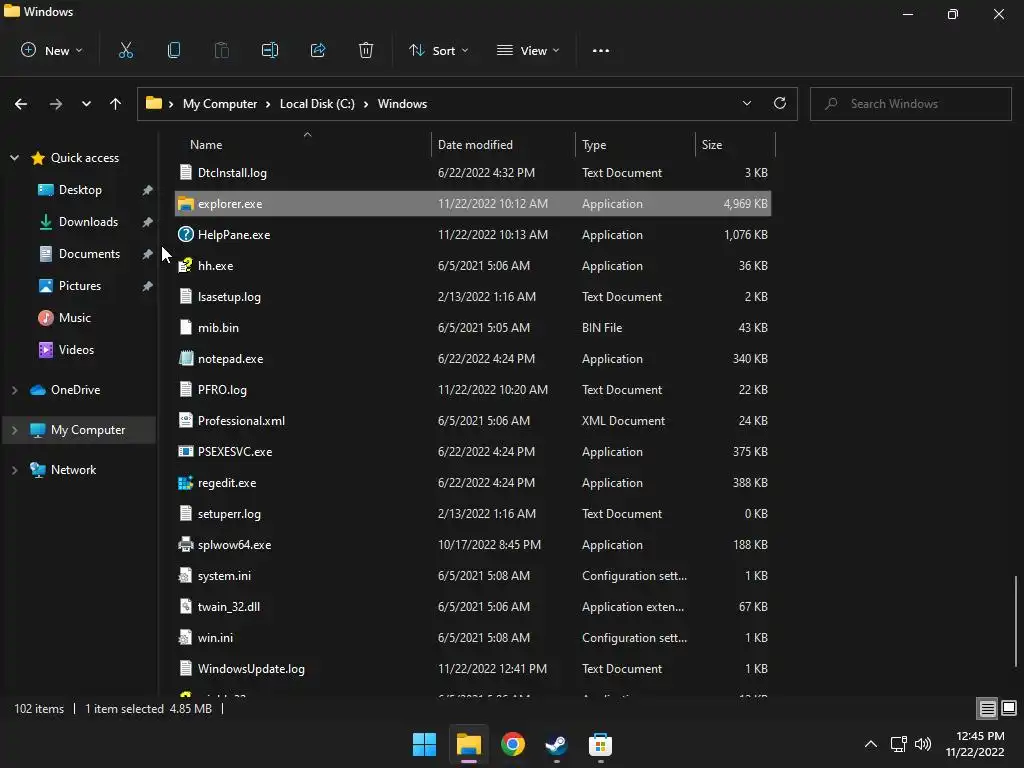This screenshot has height=768, width=1024.
Task: Click the file list vertical scrollbar
Action: pyautogui.click(x=1016, y=622)
